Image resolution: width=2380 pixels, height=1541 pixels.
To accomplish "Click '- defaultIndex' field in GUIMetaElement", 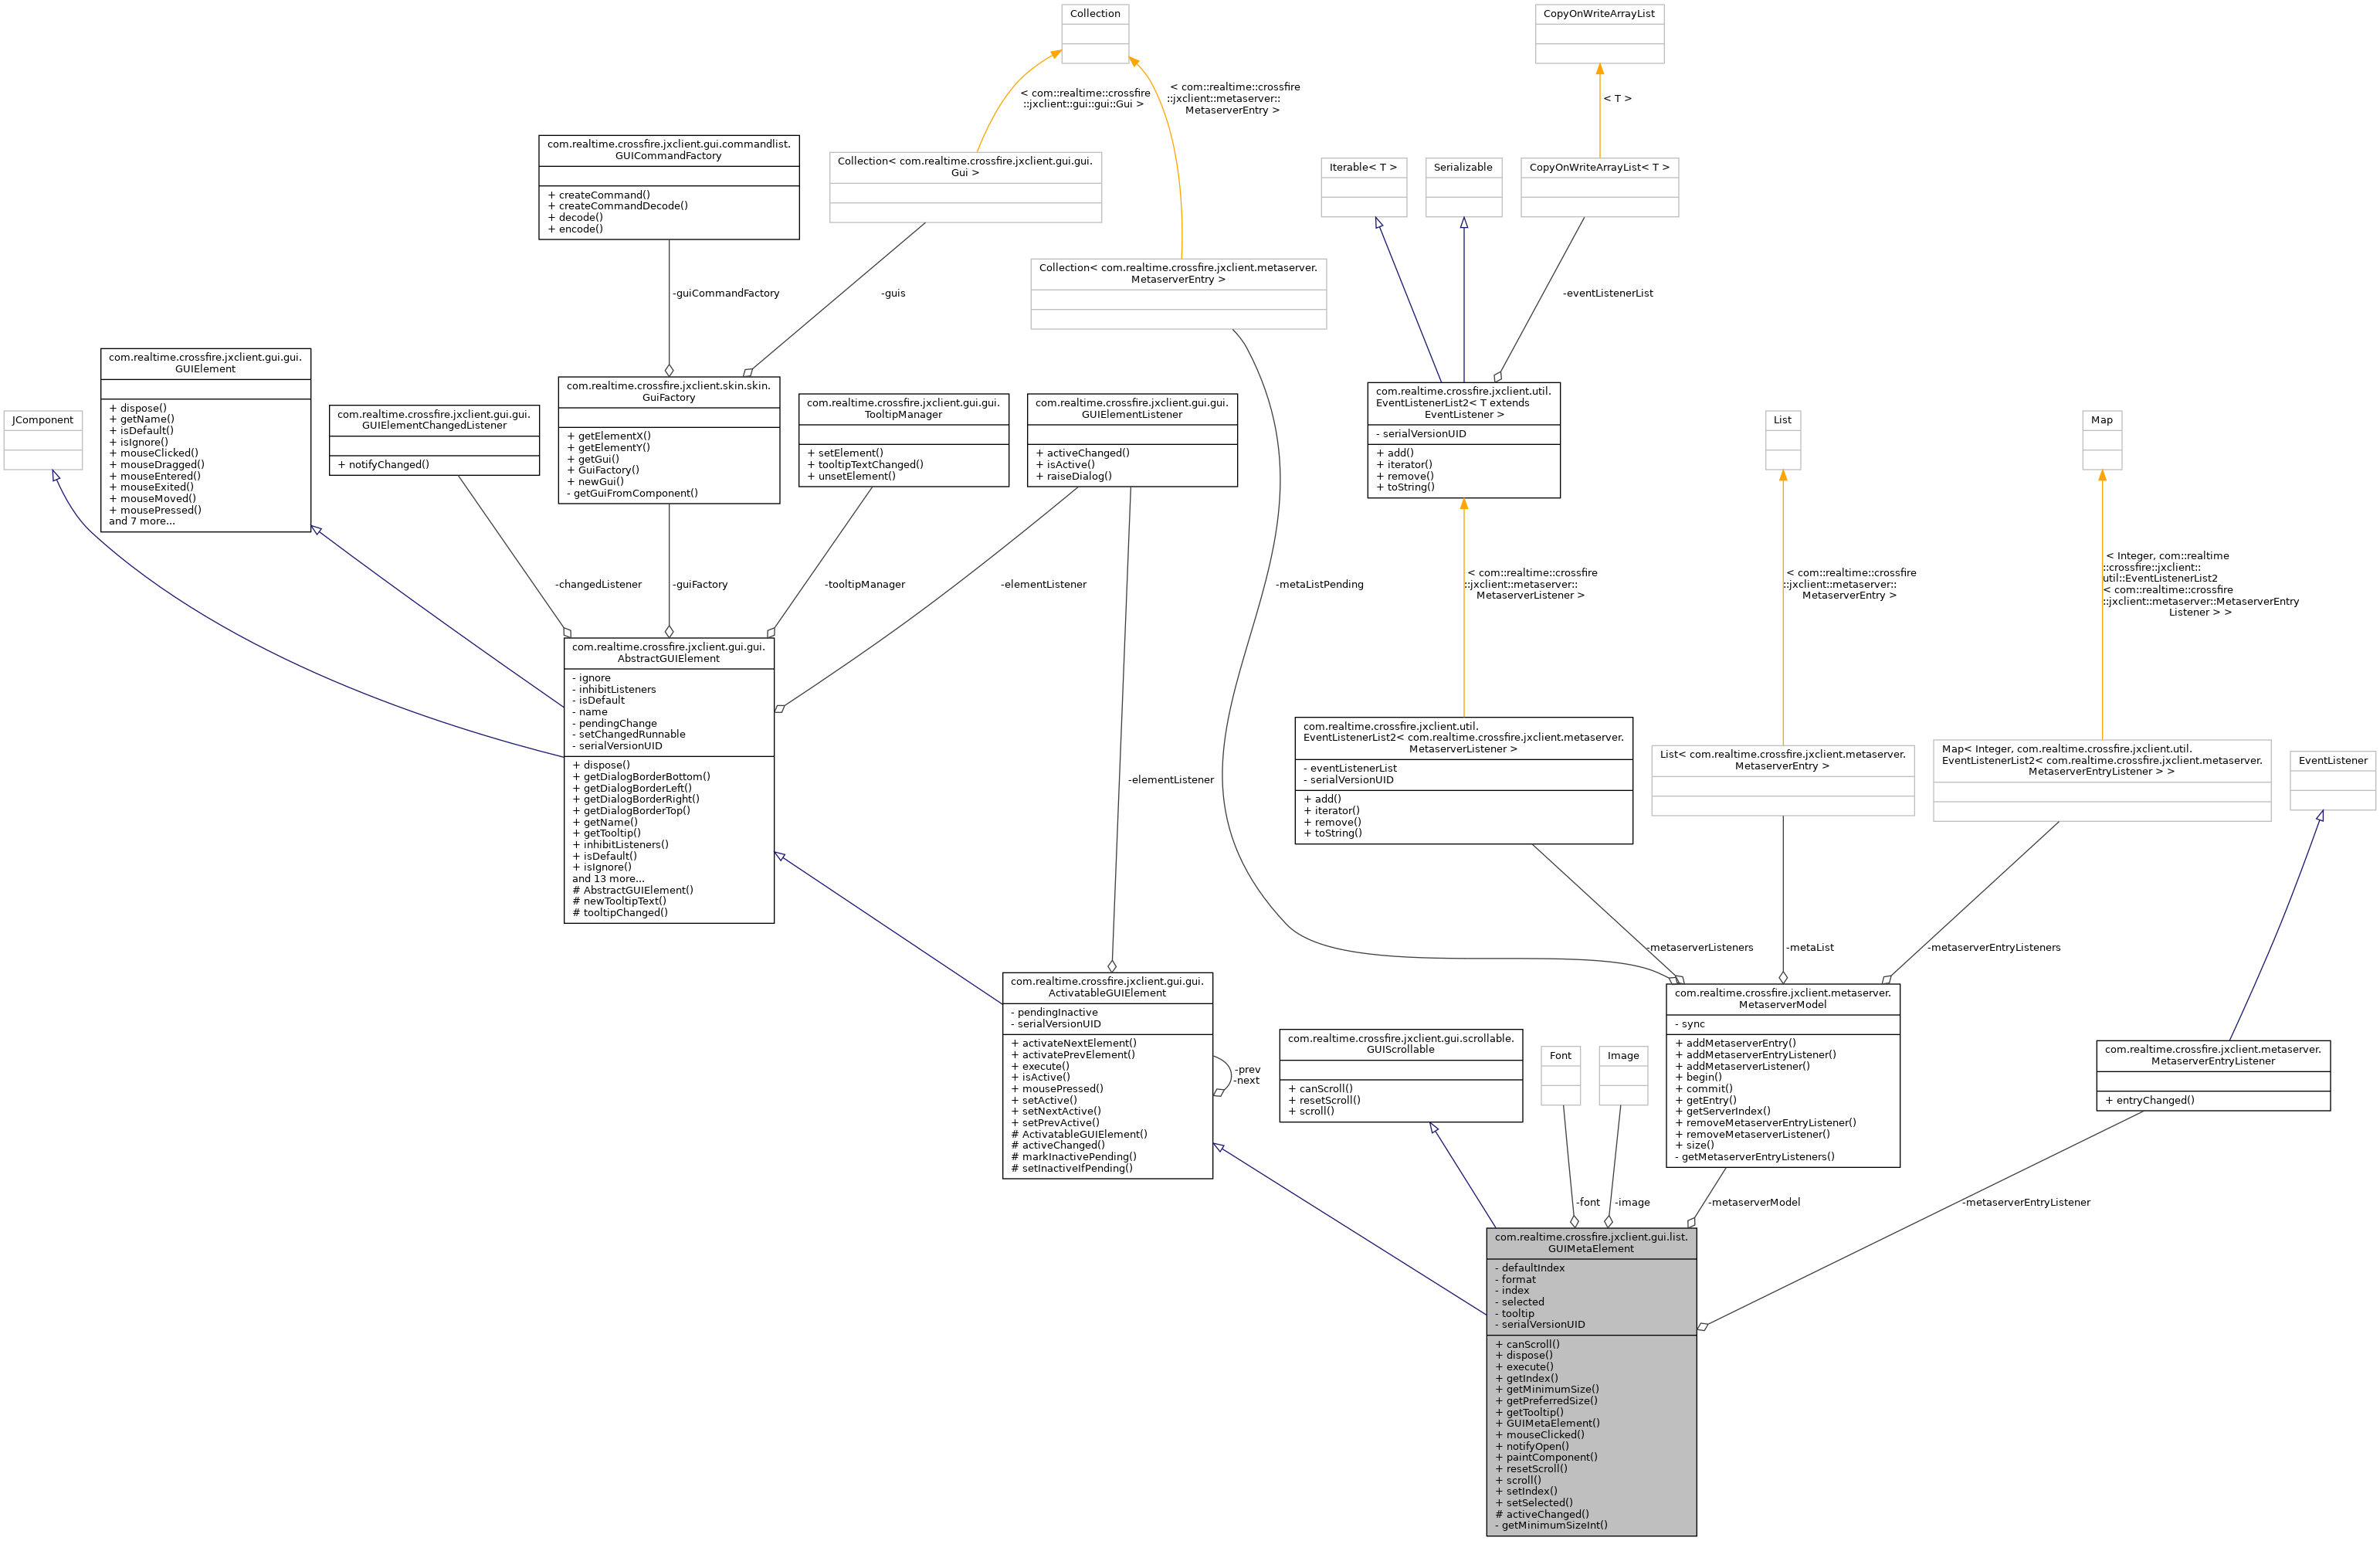I will click(1530, 1268).
